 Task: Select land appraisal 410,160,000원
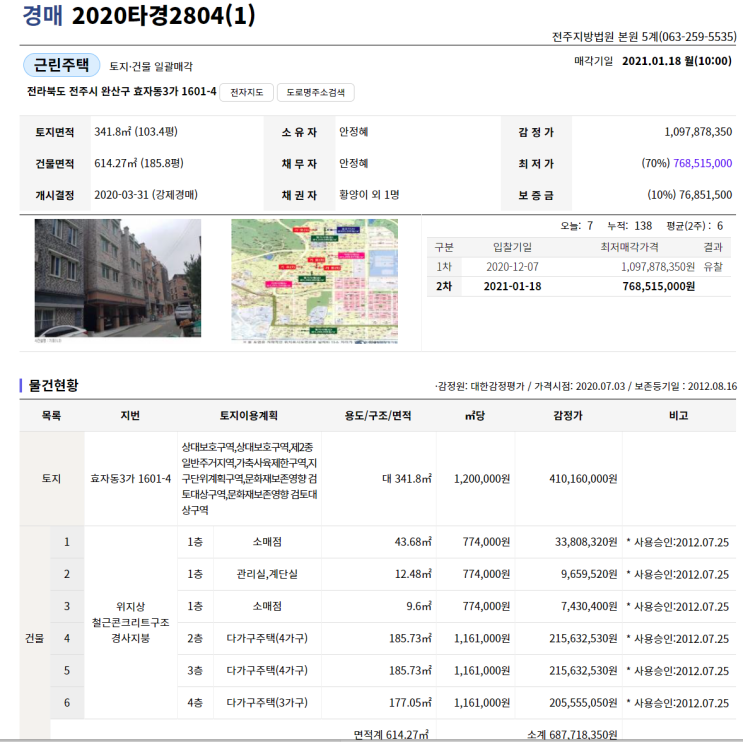click(x=583, y=479)
